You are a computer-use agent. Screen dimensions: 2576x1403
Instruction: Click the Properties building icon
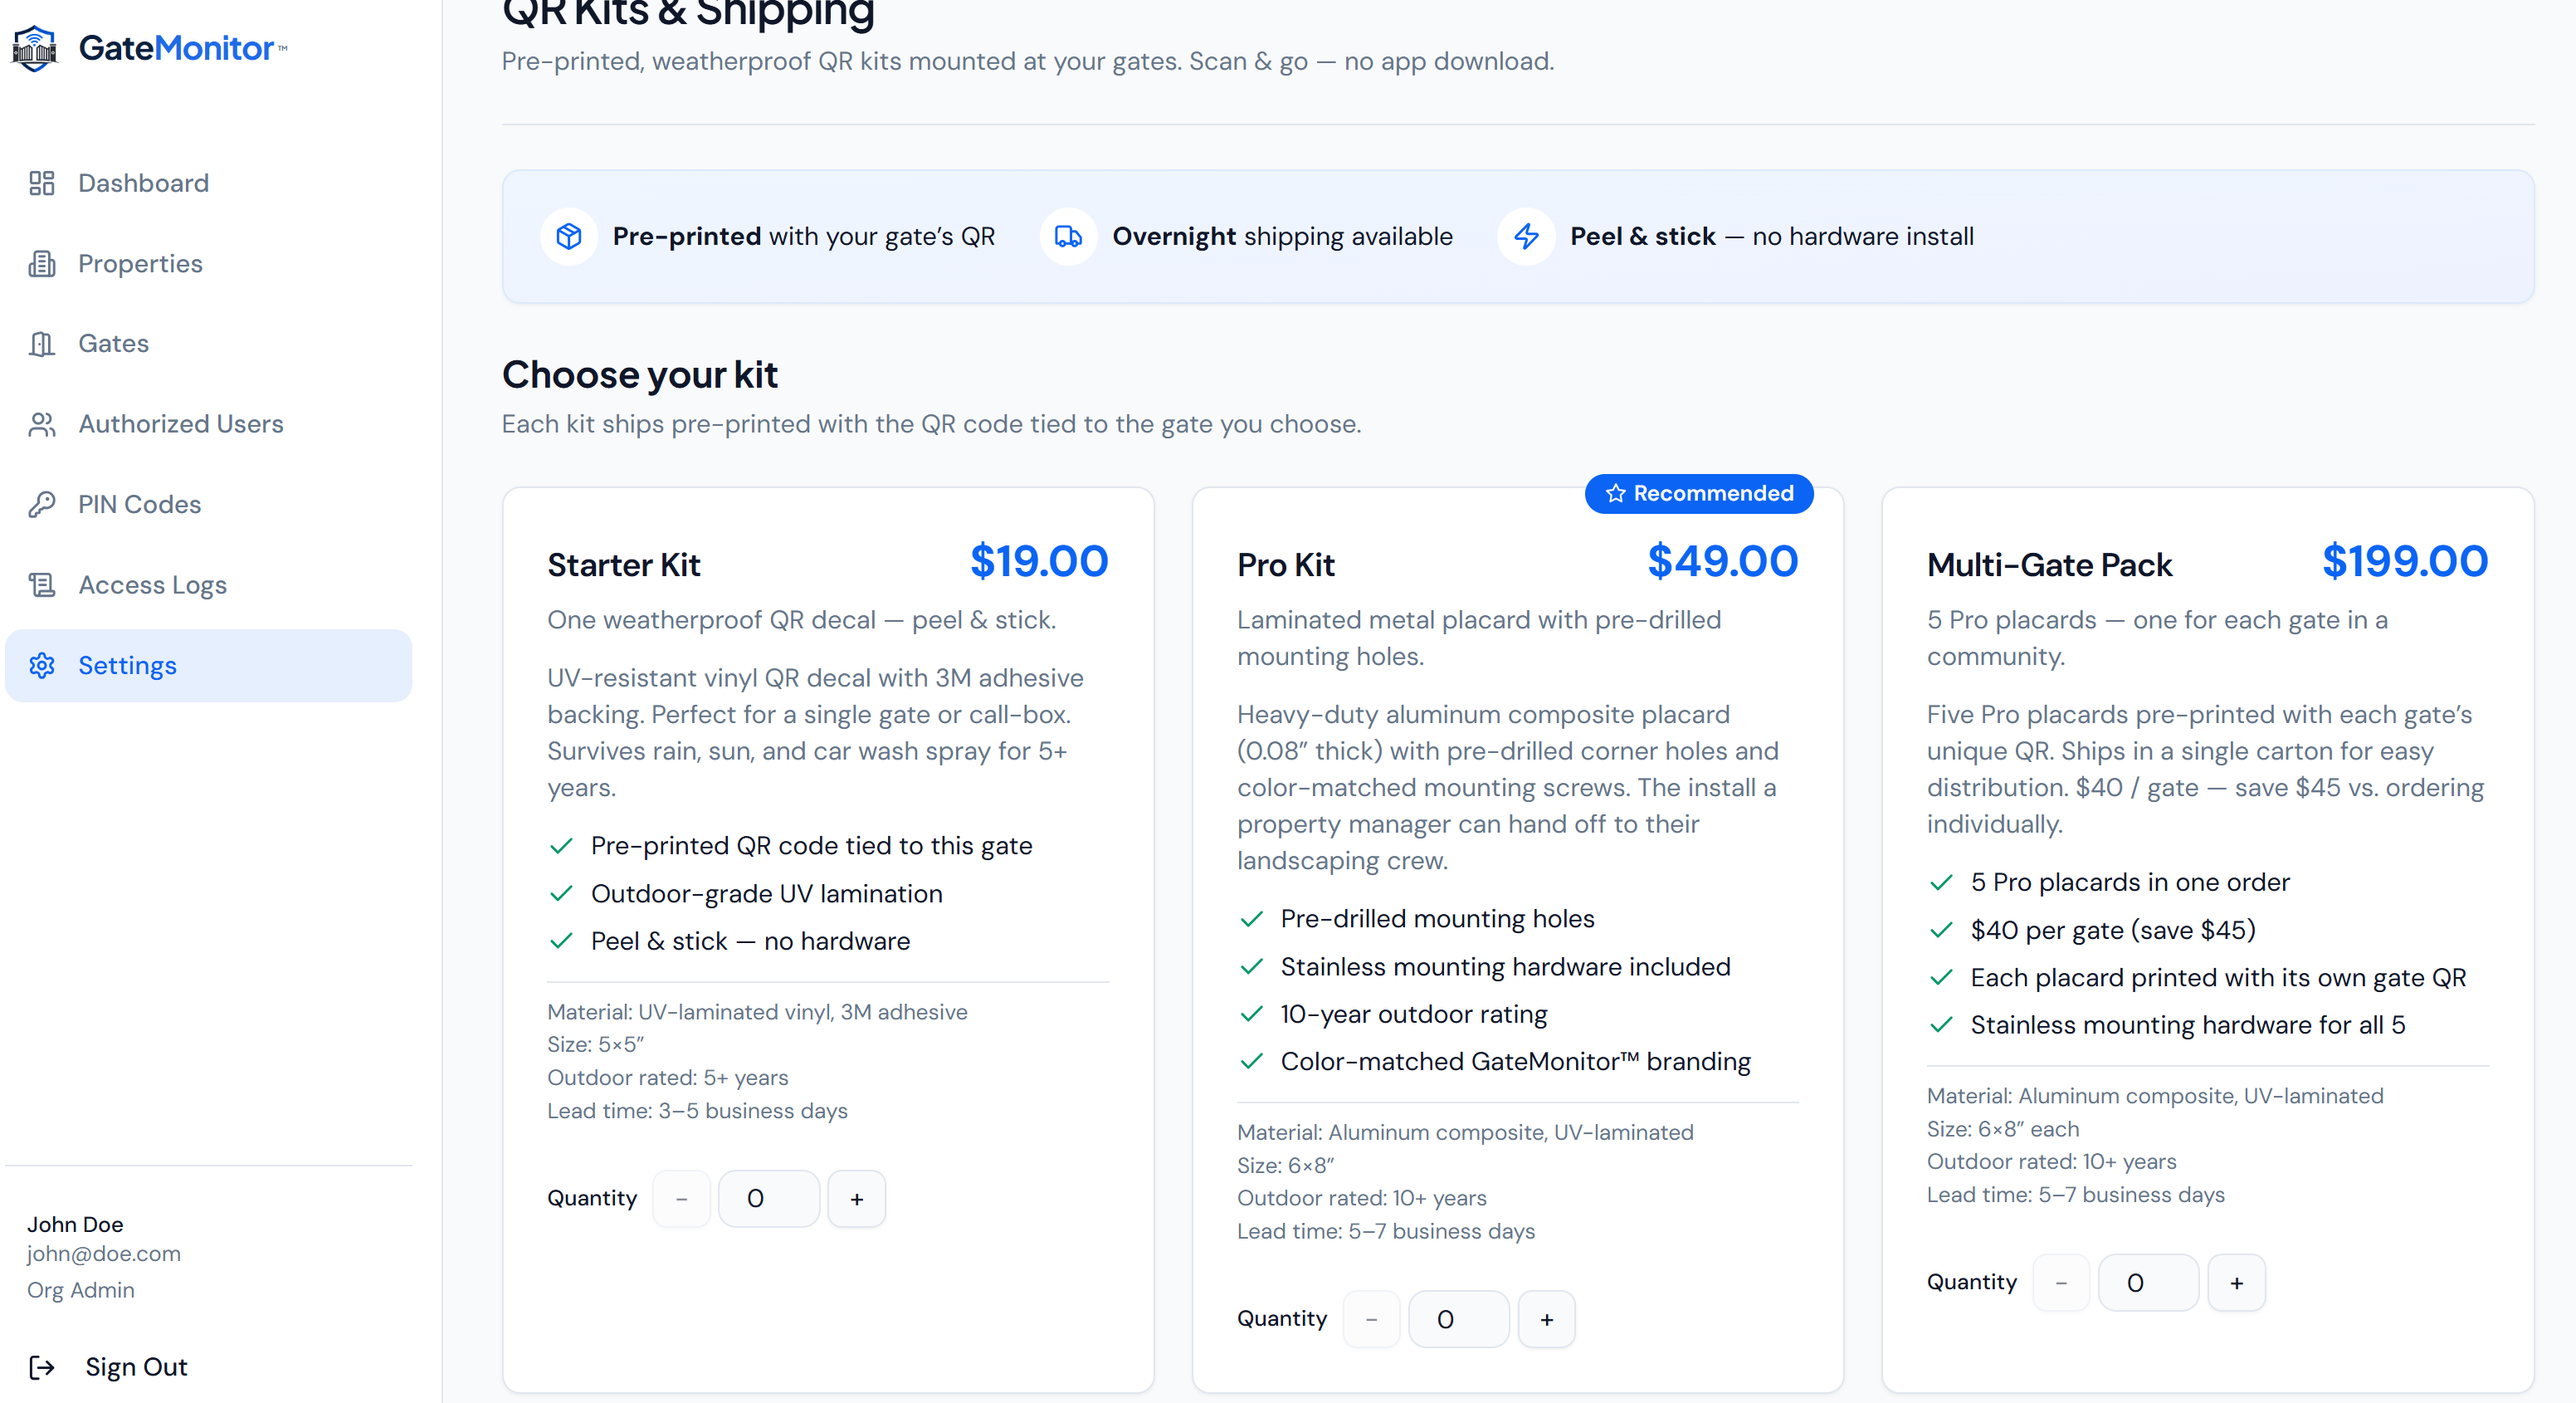pos(42,264)
